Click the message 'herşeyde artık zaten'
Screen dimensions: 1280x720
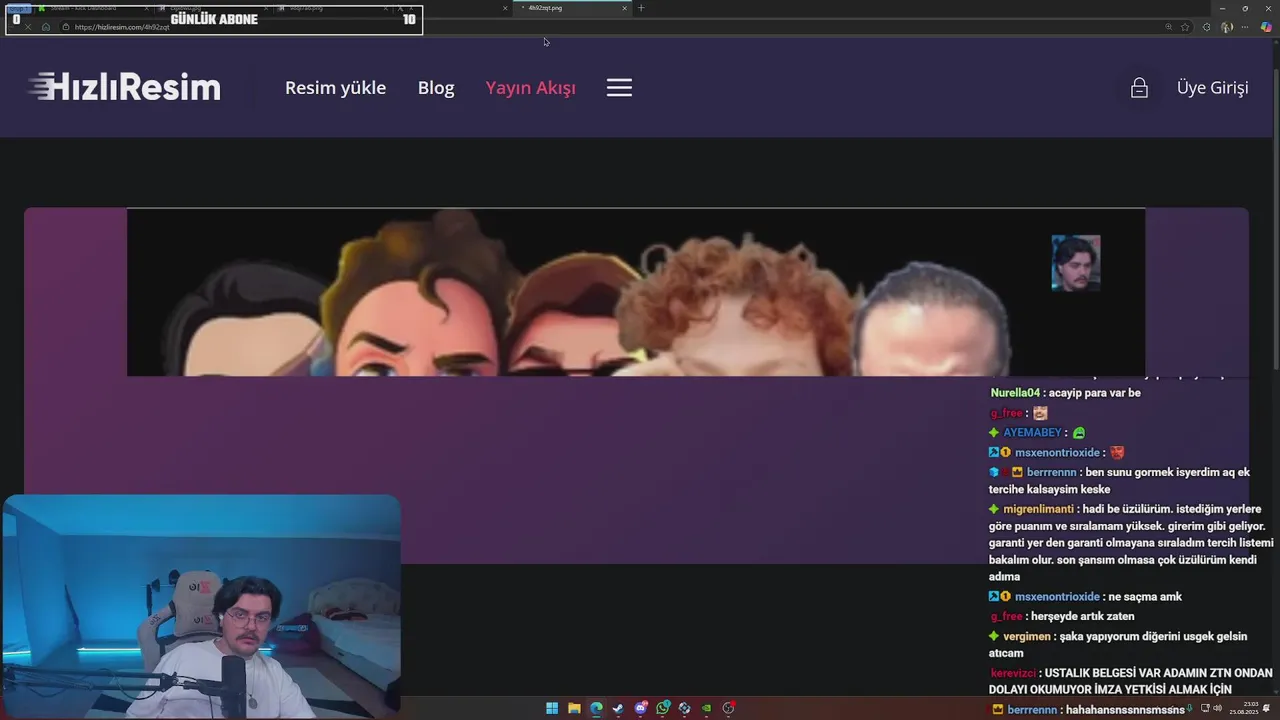[1084, 617]
